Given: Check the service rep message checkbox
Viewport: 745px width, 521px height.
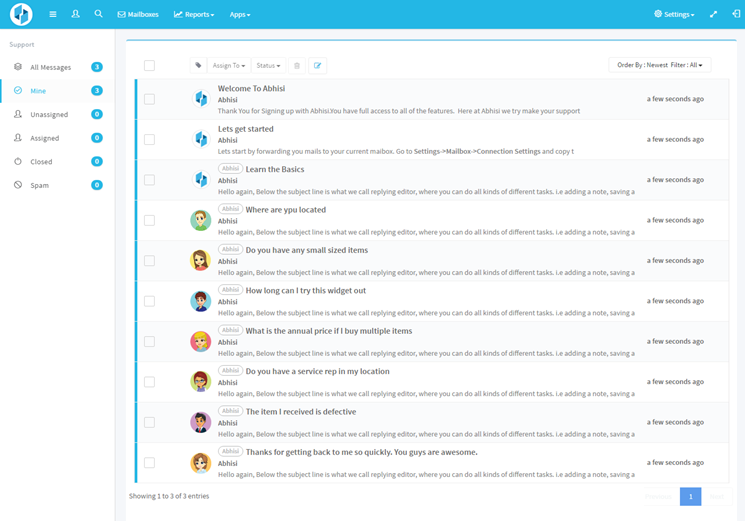Looking at the screenshot, I should [149, 382].
